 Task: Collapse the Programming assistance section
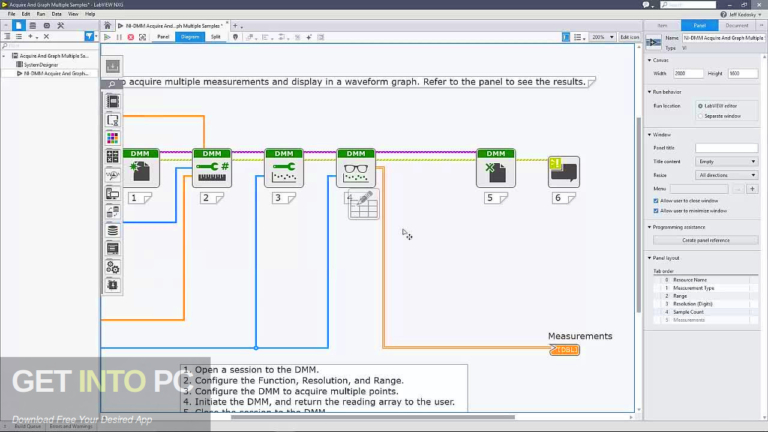(x=650, y=227)
